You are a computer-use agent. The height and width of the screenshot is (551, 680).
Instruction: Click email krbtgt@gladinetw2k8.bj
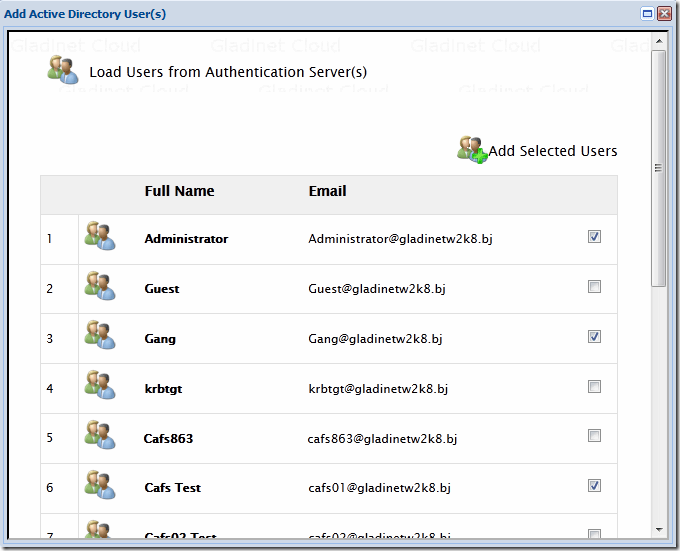click(x=378, y=388)
